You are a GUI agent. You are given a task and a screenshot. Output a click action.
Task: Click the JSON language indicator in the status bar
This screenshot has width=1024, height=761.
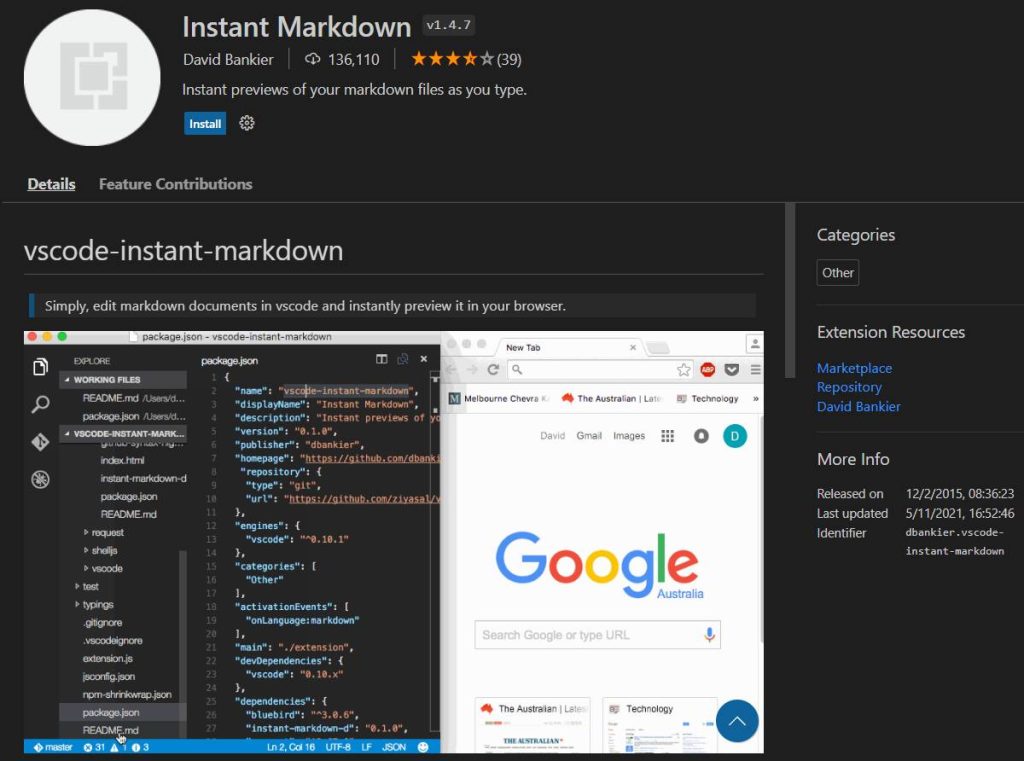pyautogui.click(x=394, y=746)
